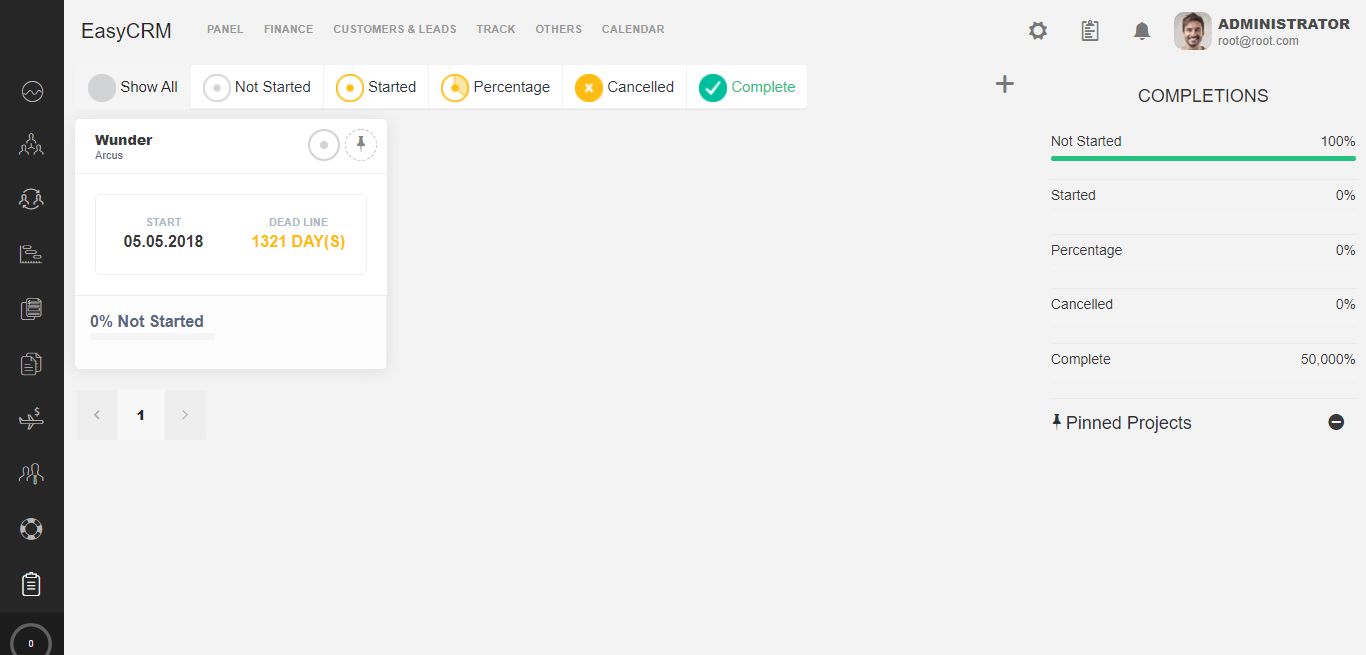1366x655 pixels.
Task: Open the ADMINISTRATOR profile name
Action: point(1284,24)
